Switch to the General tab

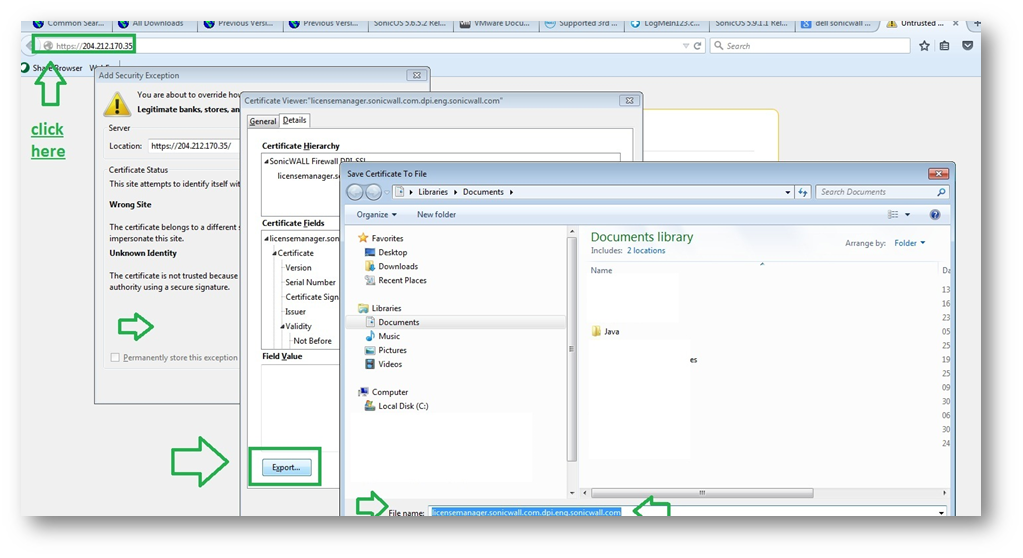[x=263, y=121]
